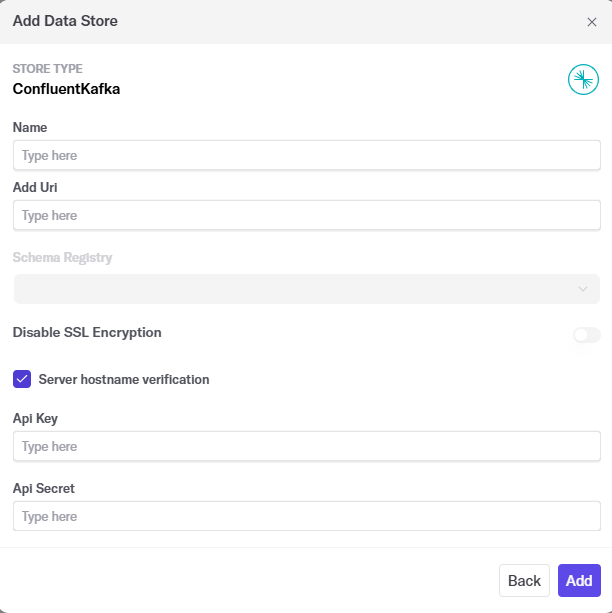612x613 pixels.
Task: Close the Add Data Store dialog
Action: [591, 22]
